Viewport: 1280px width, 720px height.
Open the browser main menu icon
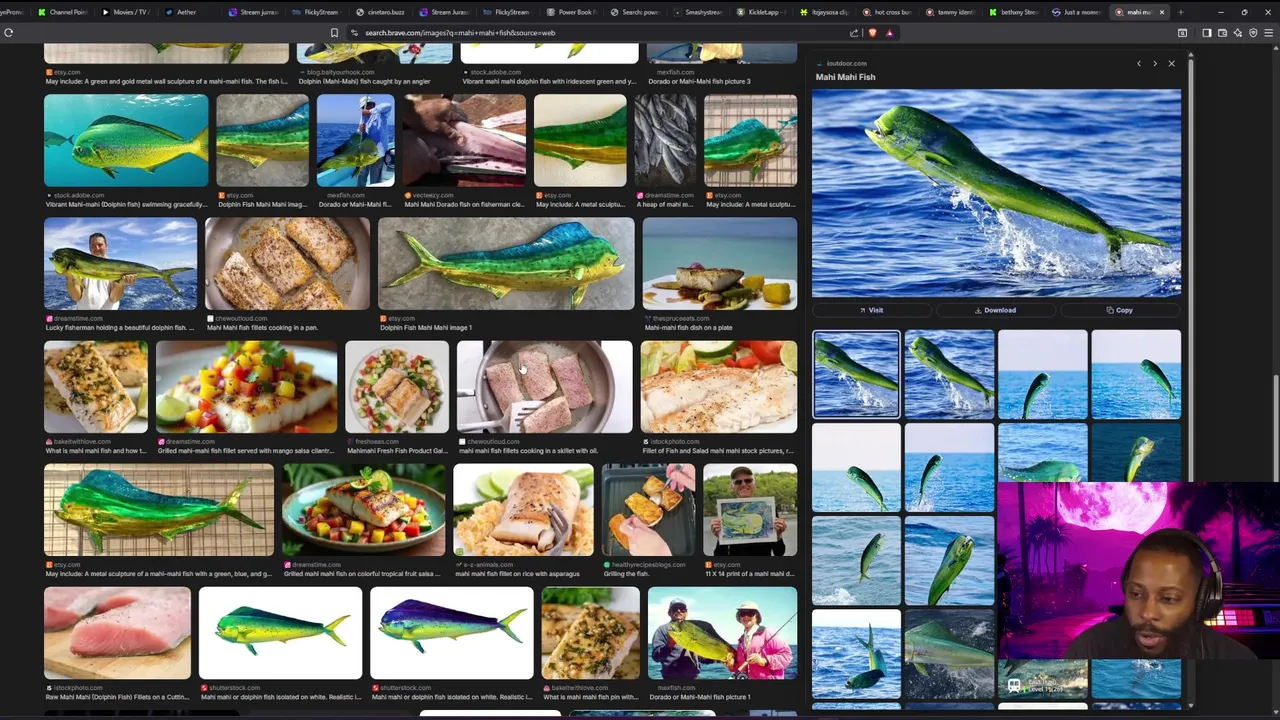pos(1270,32)
